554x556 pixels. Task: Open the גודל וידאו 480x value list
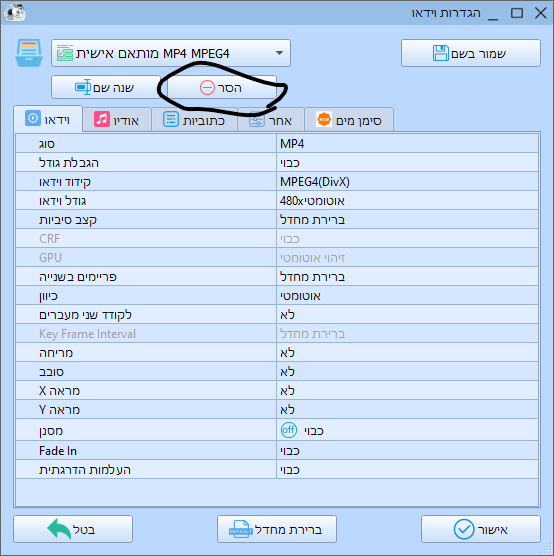pos(407,201)
